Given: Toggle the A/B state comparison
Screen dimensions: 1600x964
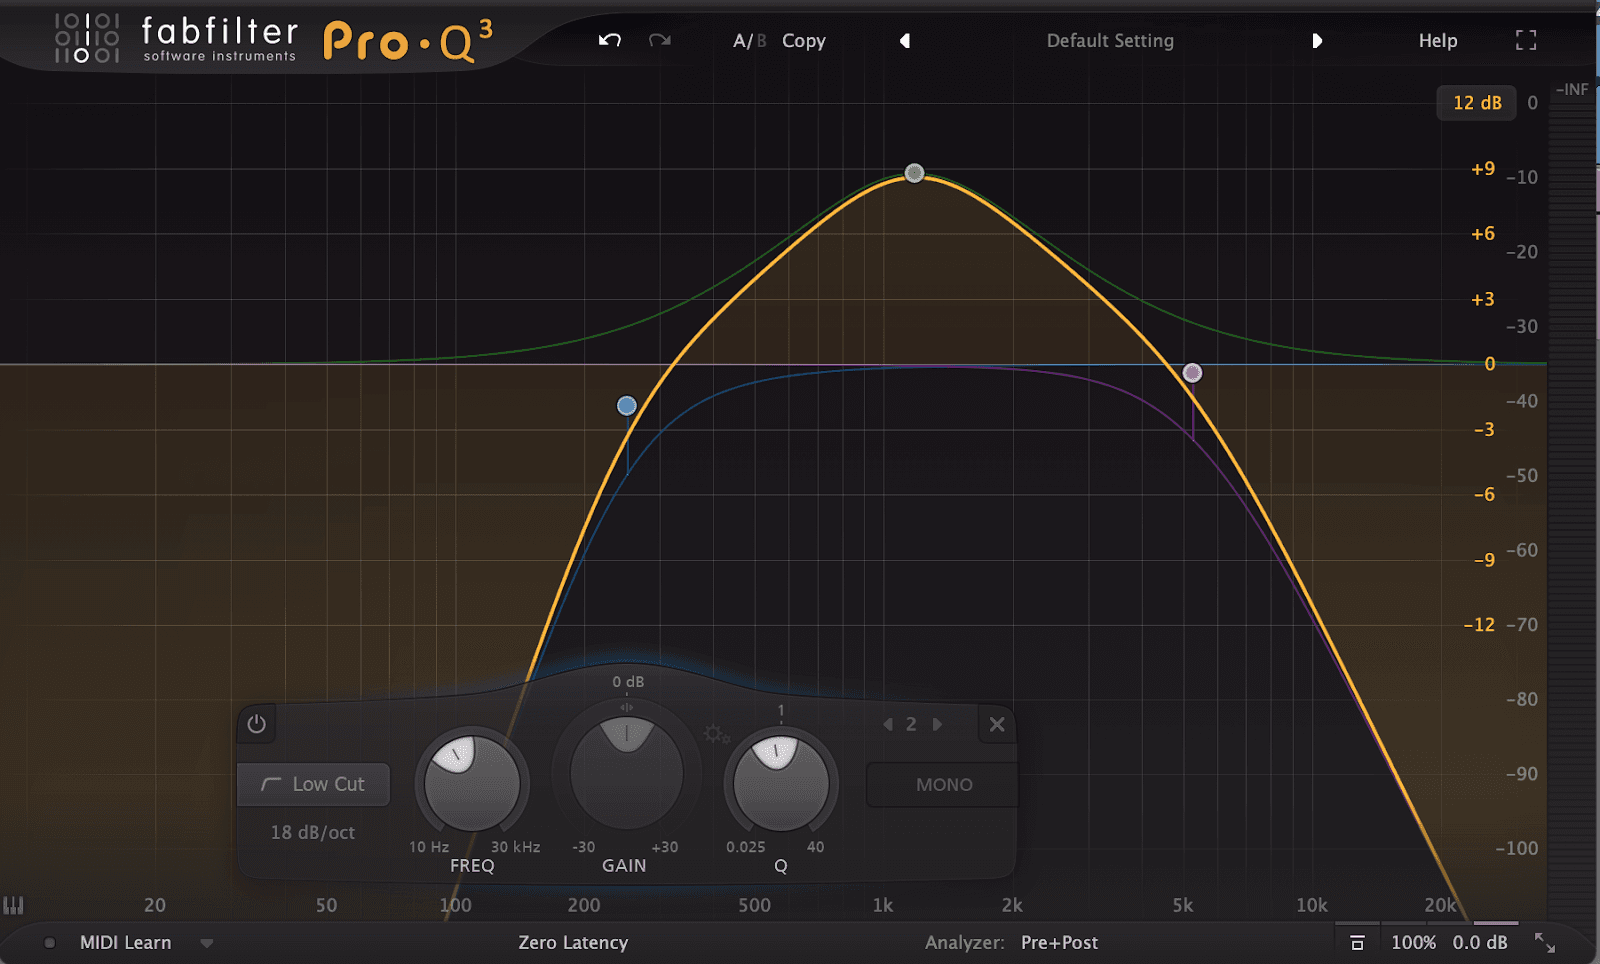Looking at the screenshot, I should (749, 41).
